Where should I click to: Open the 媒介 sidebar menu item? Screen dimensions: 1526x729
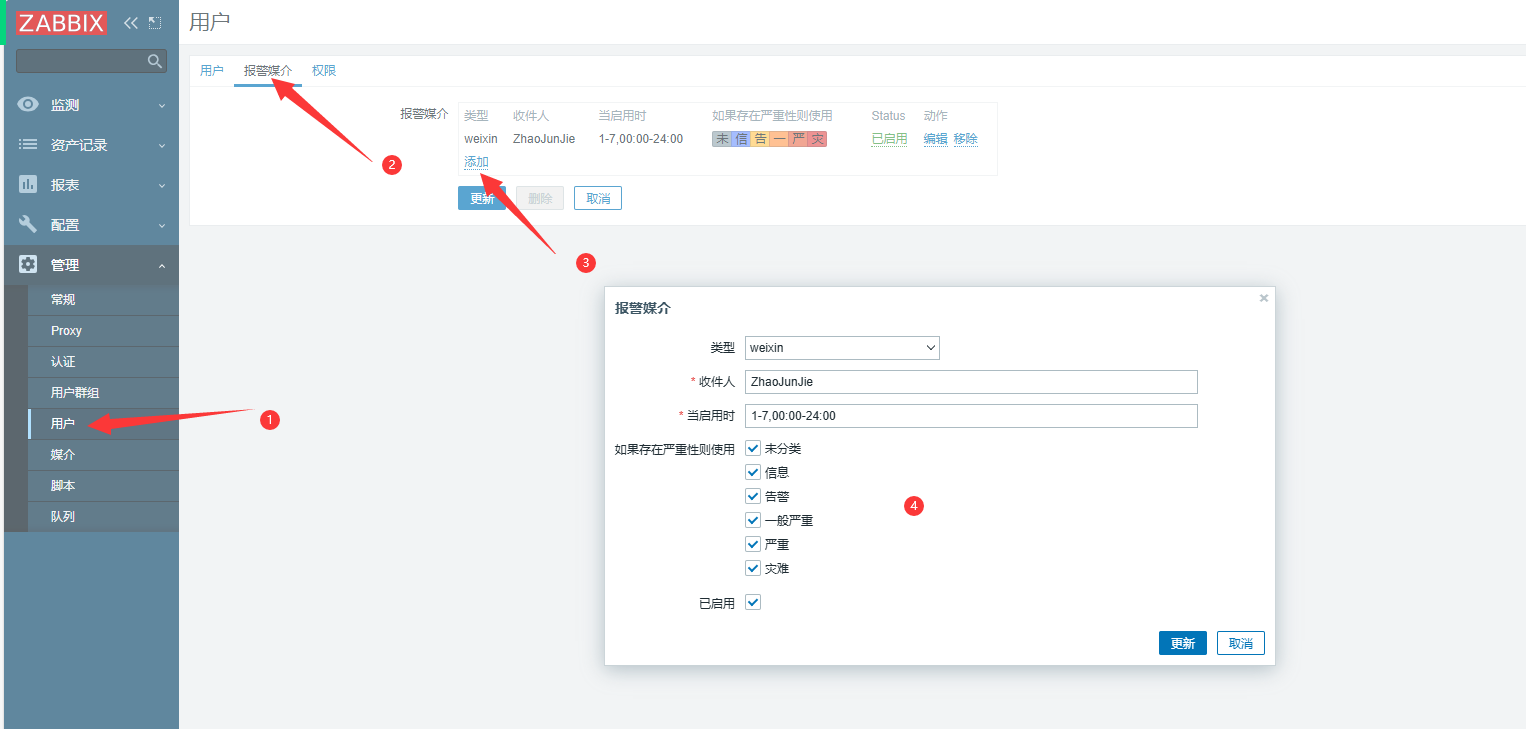point(104,455)
